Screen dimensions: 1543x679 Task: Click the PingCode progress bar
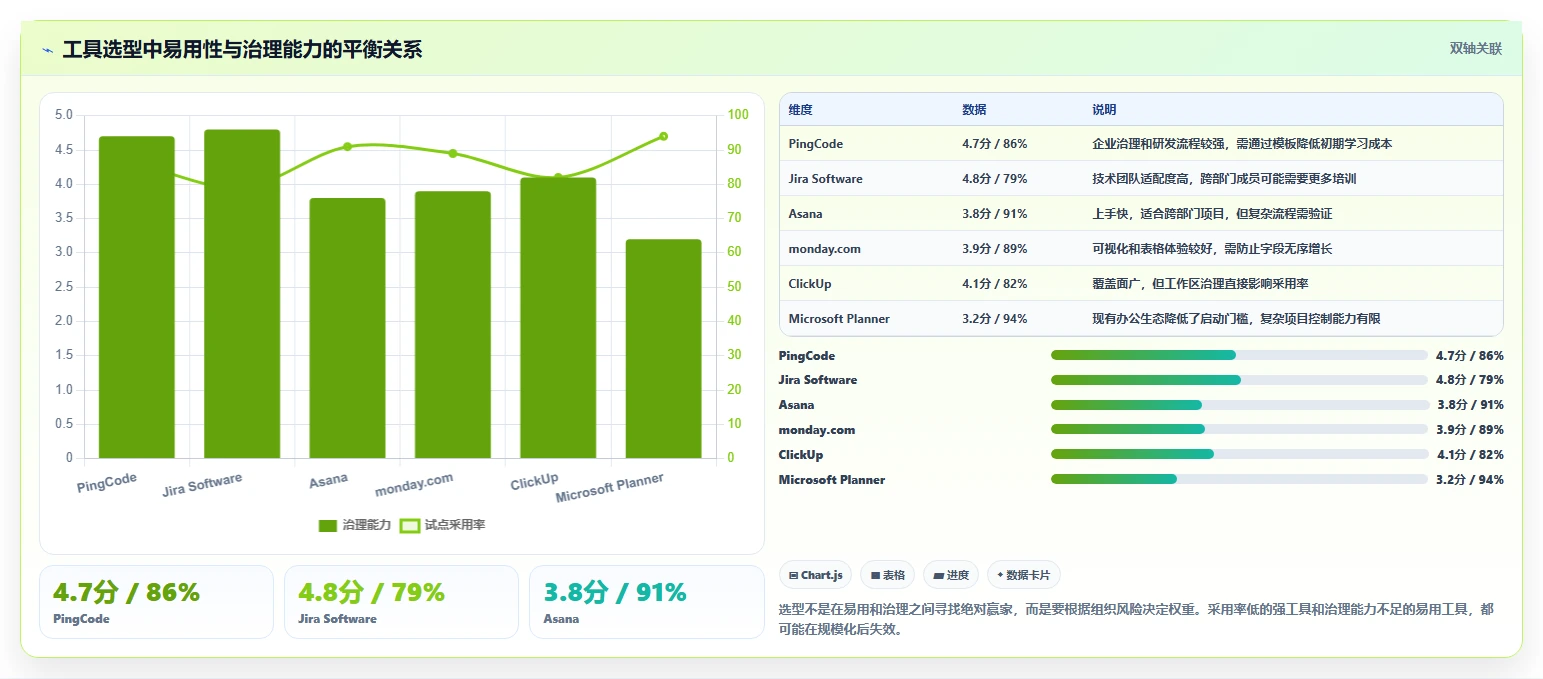point(1239,355)
